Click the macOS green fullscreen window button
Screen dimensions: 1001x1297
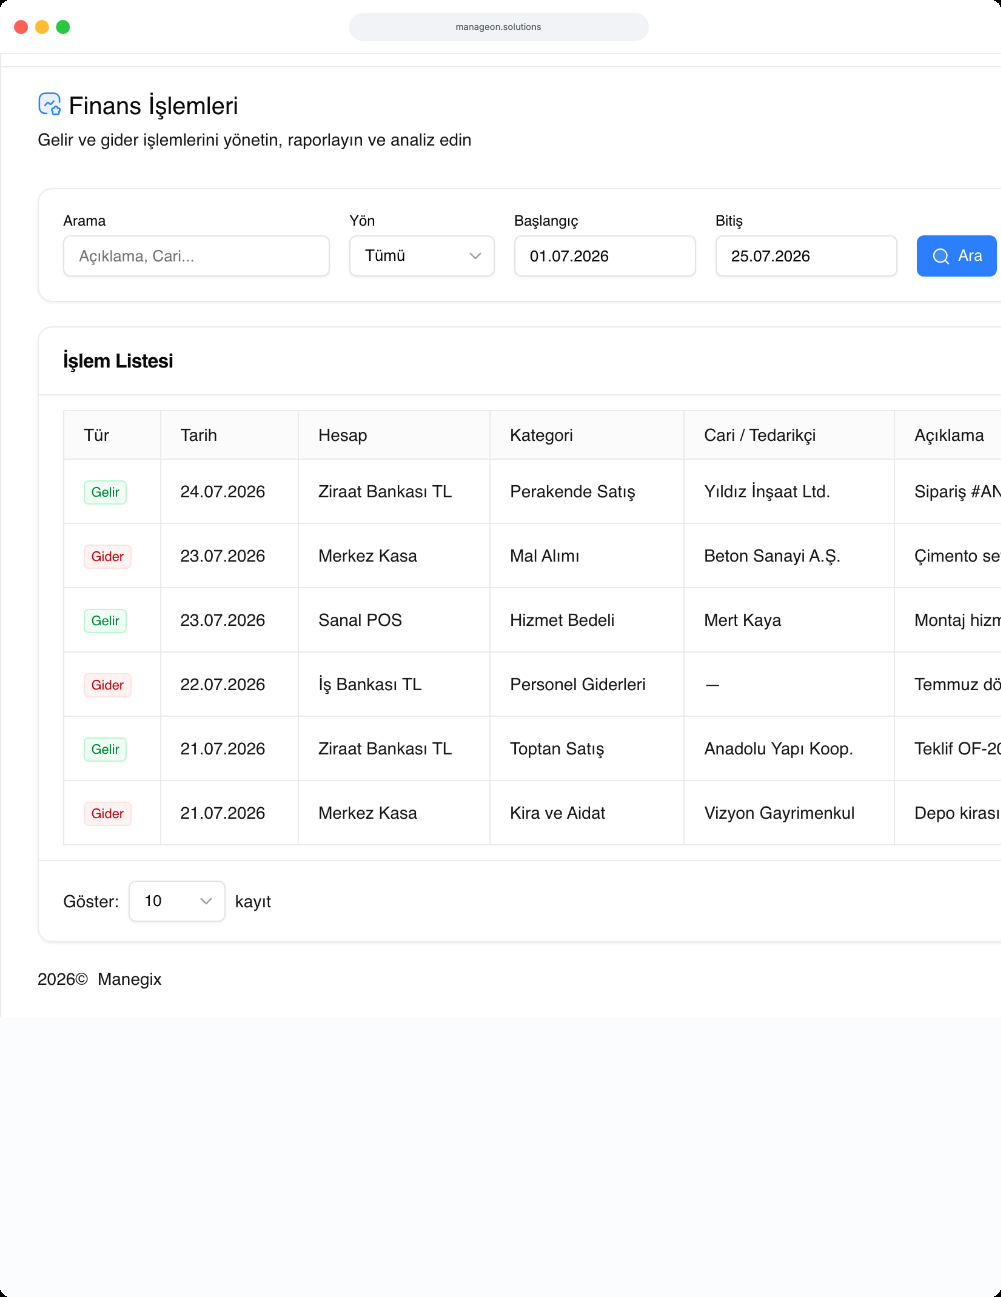click(63, 27)
